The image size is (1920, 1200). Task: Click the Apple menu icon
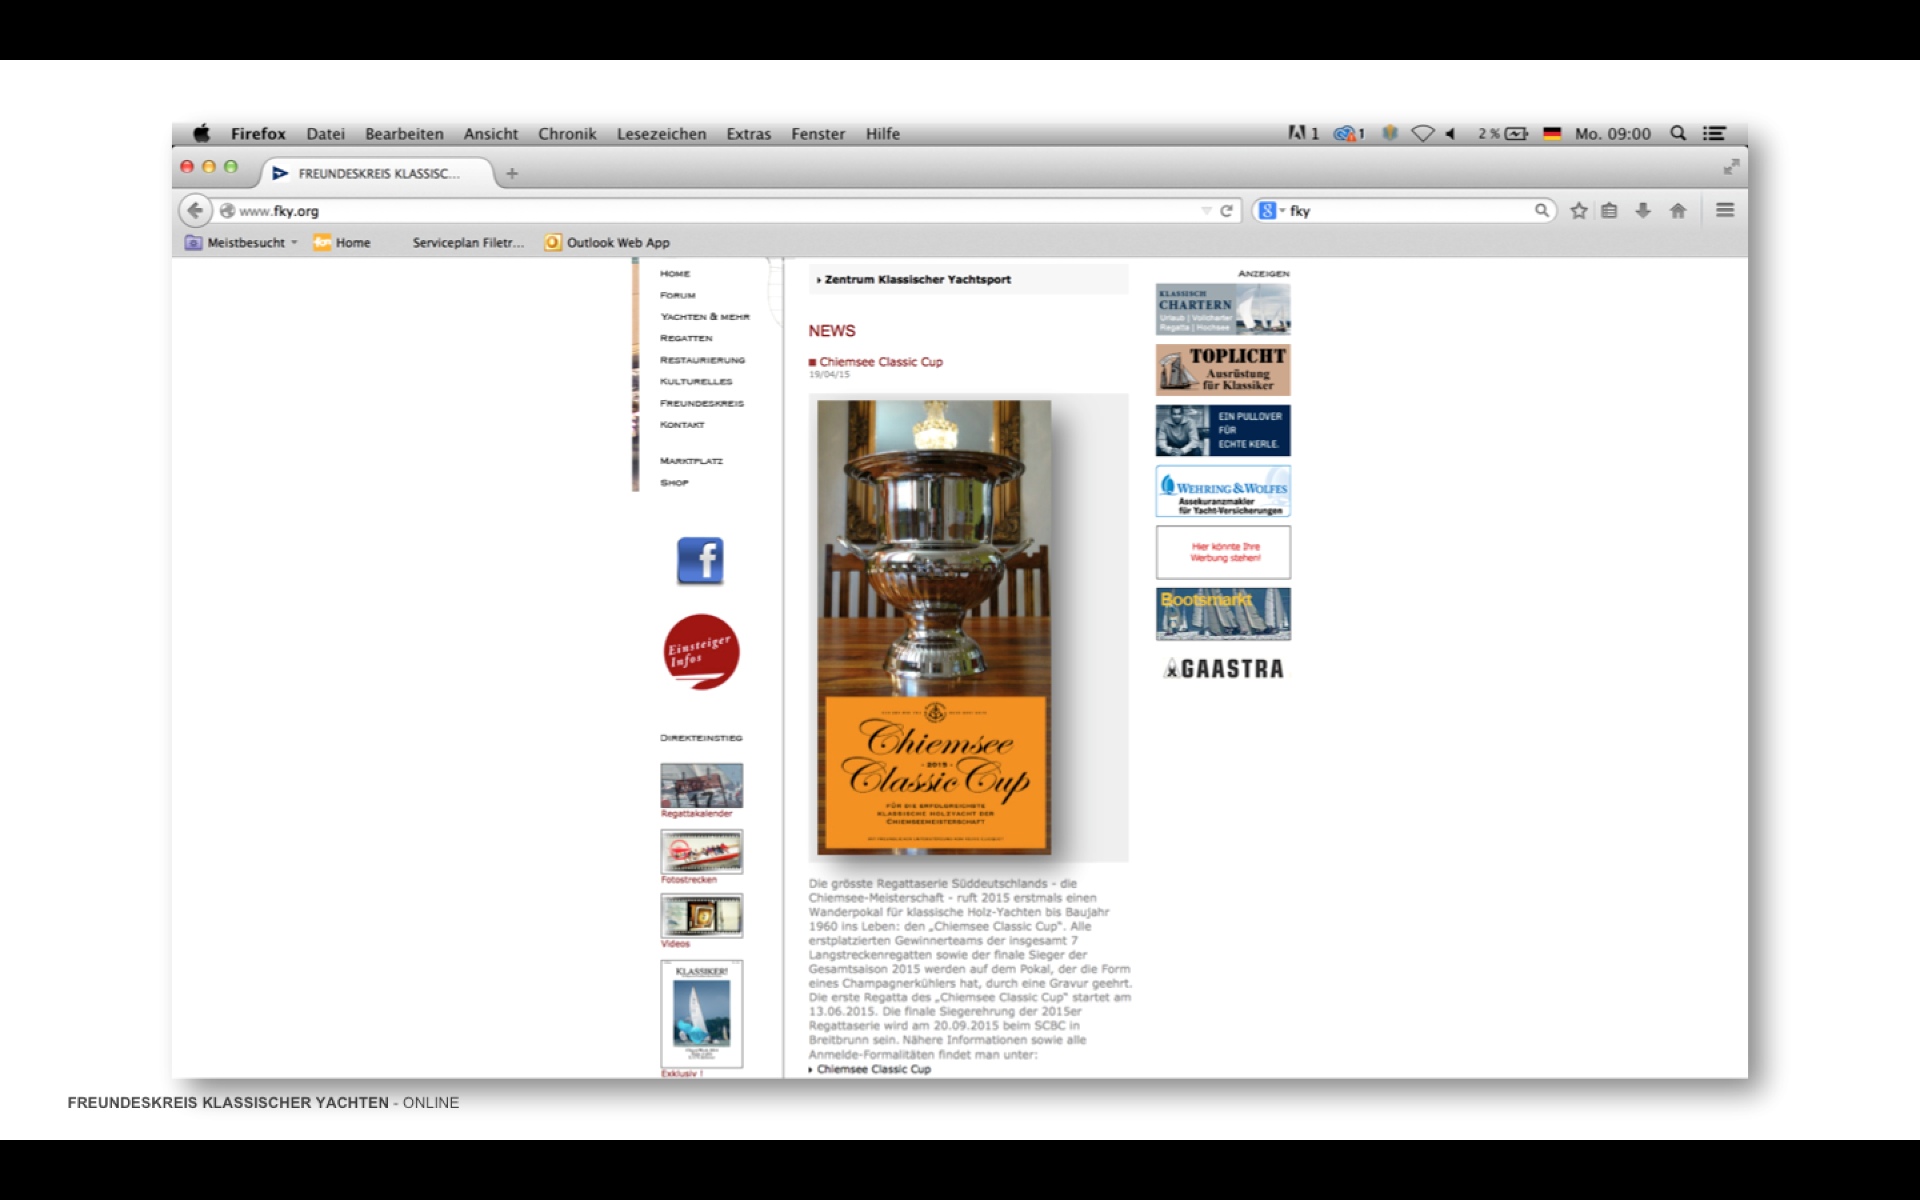[202, 133]
